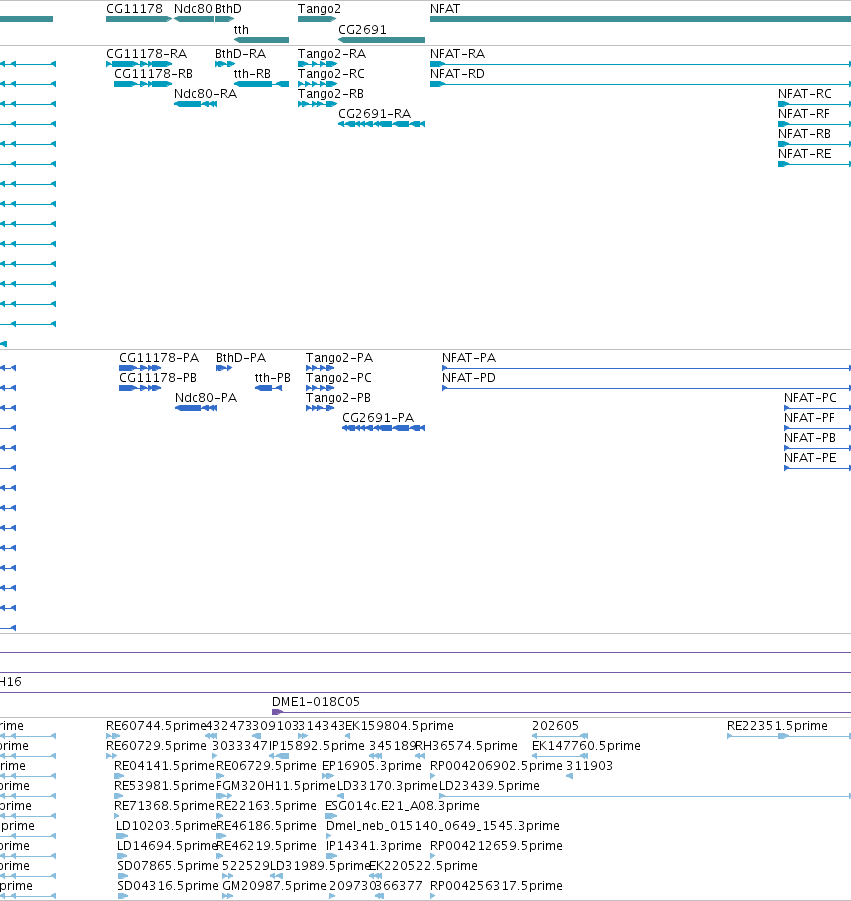Viewport: 851px width, 901px height.
Task: Click the CG11178 gene label
Action: tap(134, 9)
